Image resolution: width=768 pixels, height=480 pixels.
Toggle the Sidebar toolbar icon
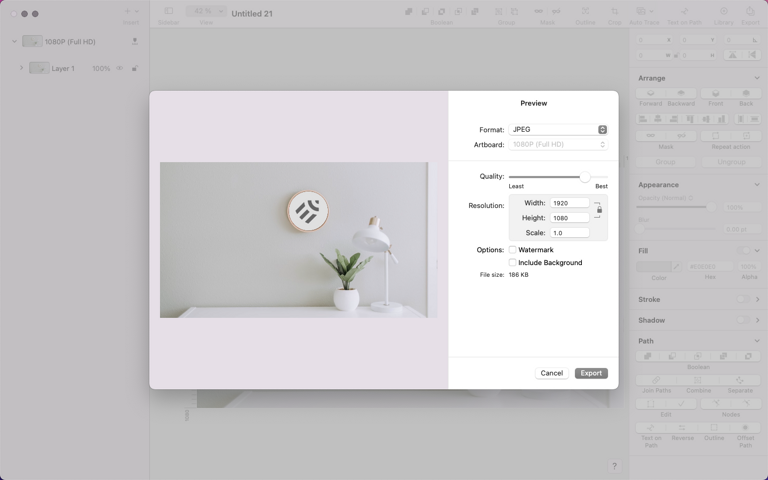tap(168, 11)
